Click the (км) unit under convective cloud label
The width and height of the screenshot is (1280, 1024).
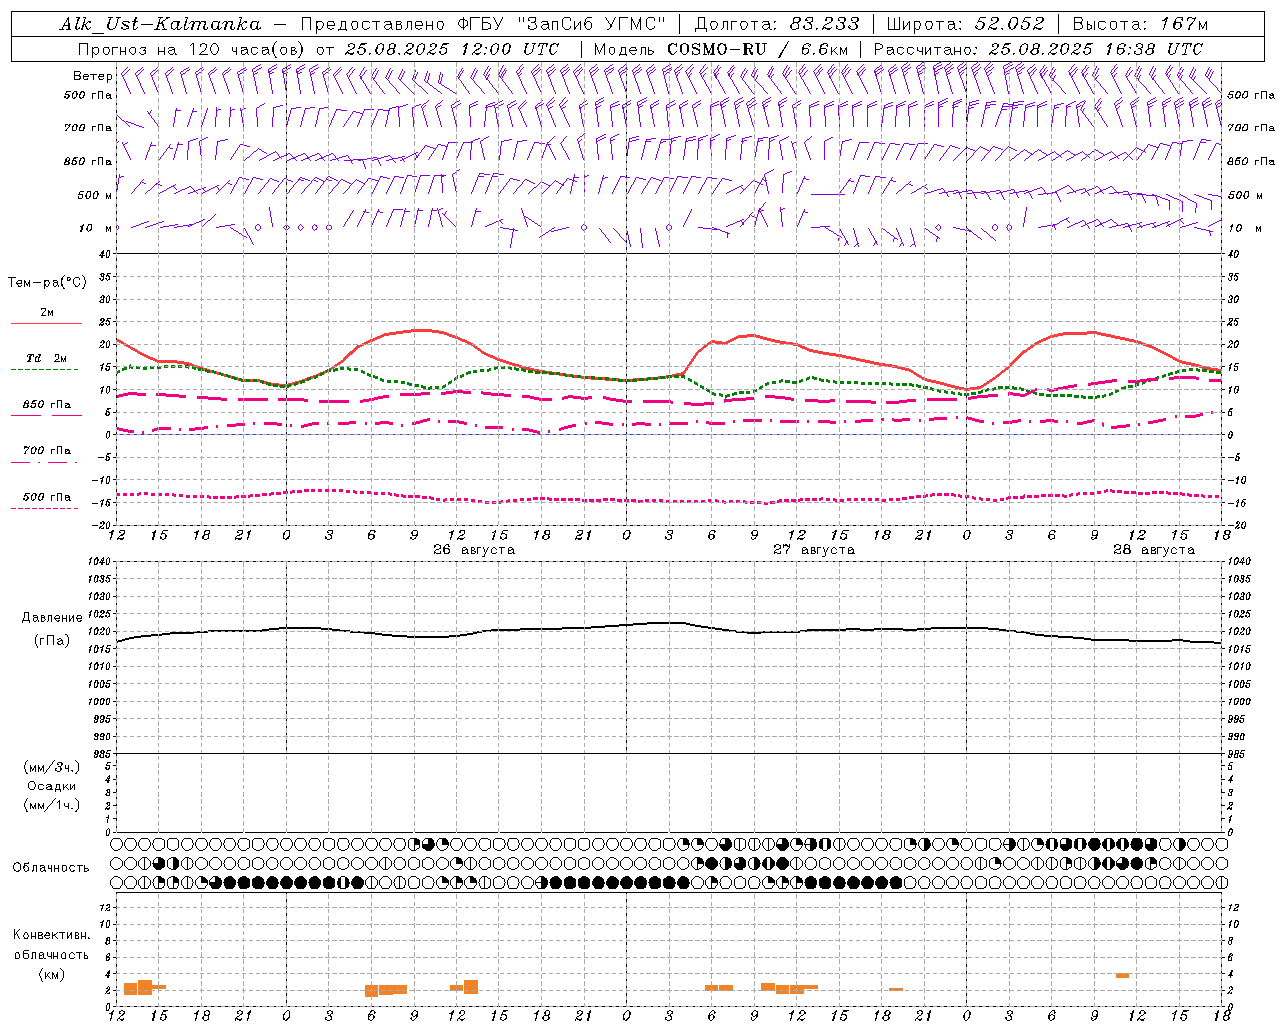52,974
